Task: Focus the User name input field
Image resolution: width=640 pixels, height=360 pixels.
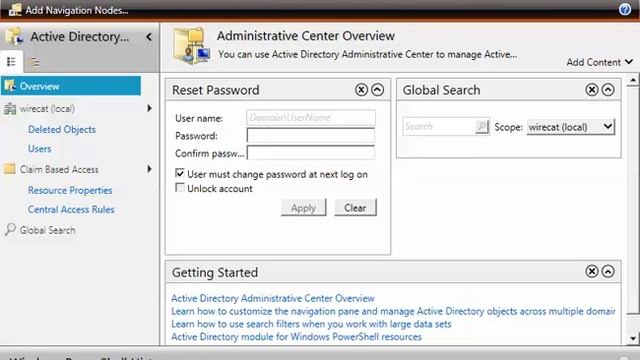Action: click(x=311, y=118)
